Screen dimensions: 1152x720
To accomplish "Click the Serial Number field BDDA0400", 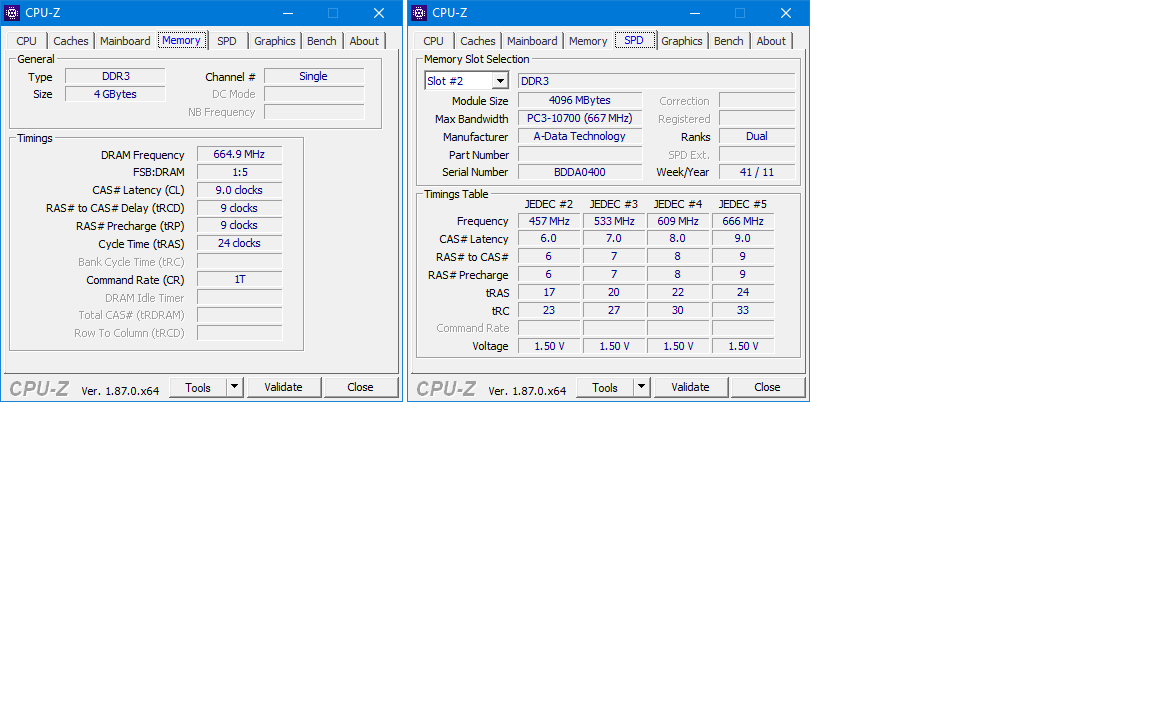I will click(x=580, y=172).
